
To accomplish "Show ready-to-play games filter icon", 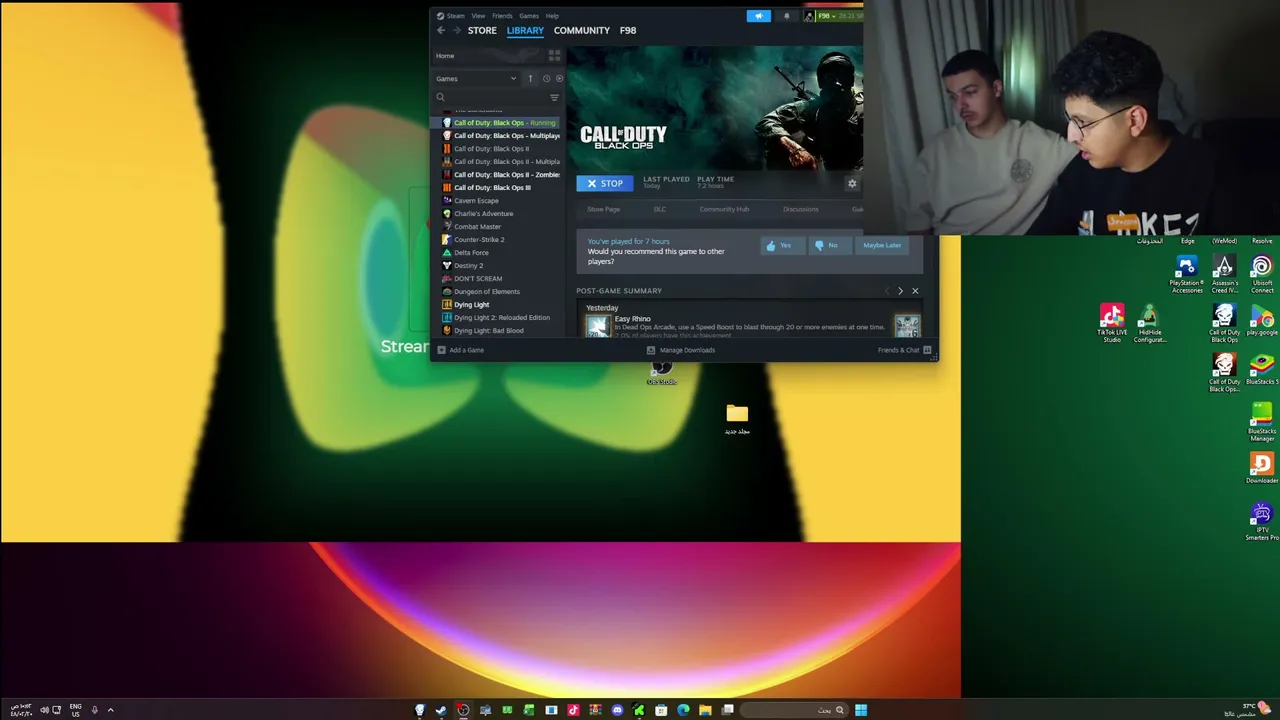I will click(x=559, y=79).
